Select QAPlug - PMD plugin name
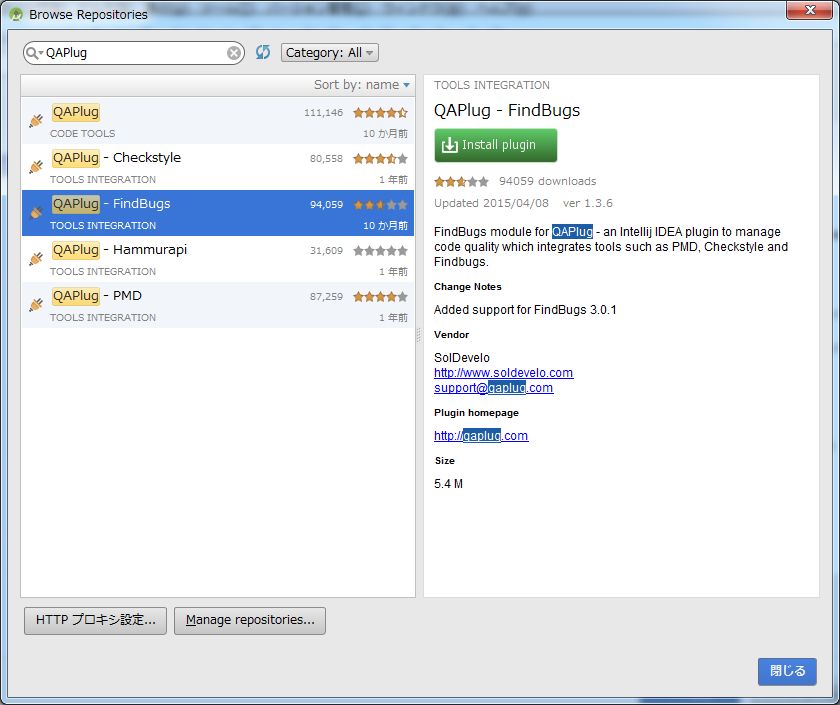Viewport: 840px width, 705px height. (x=96, y=296)
